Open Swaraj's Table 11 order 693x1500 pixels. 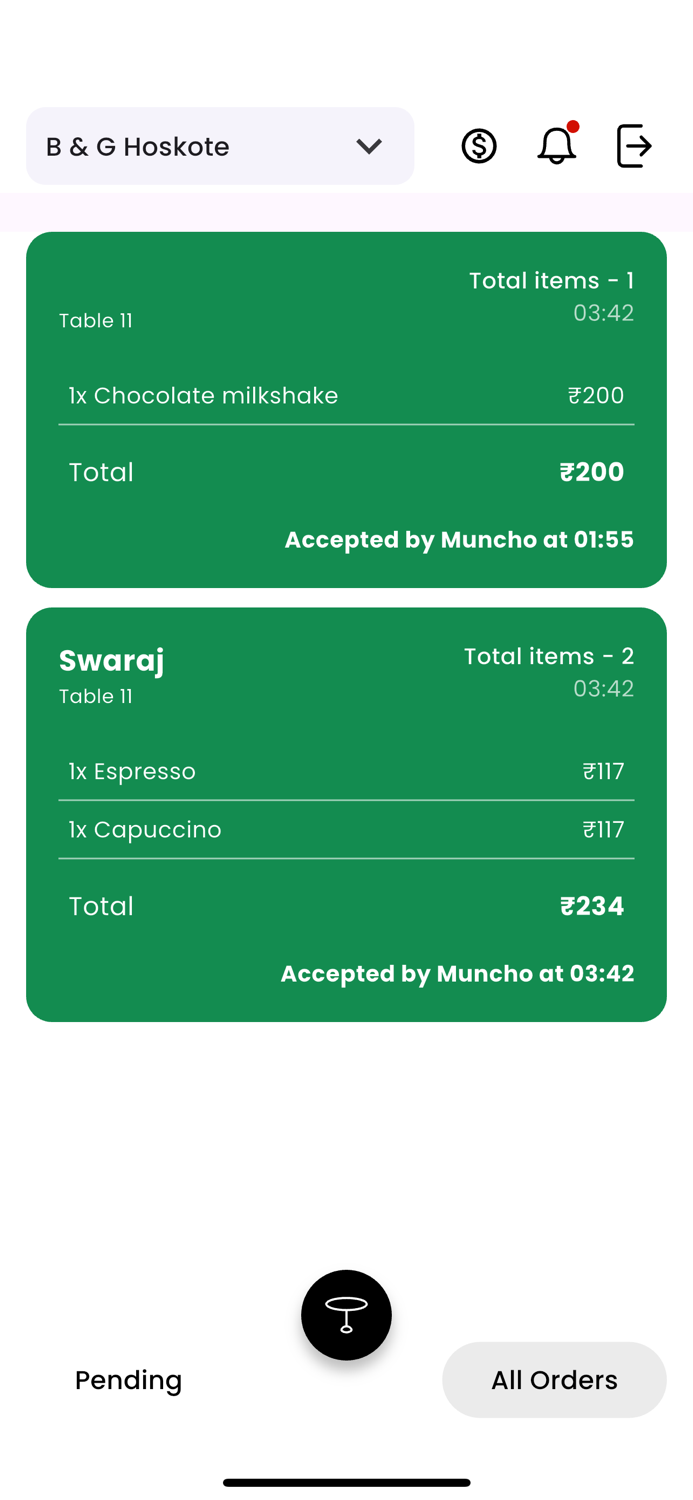pyautogui.click(x=346, y=814)
